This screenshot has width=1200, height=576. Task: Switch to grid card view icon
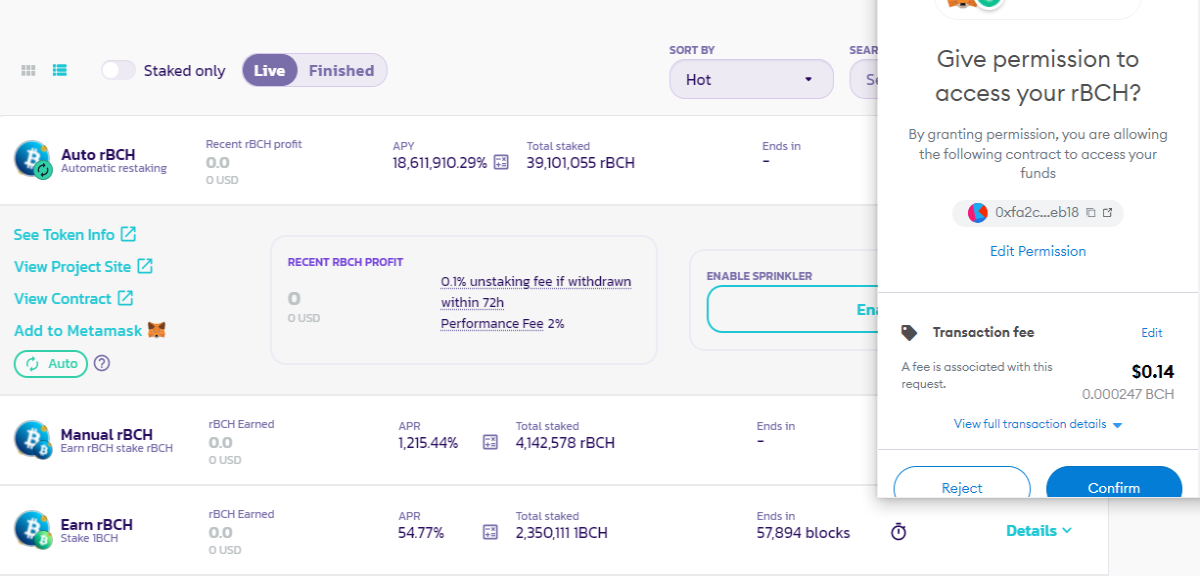point(29,71)
